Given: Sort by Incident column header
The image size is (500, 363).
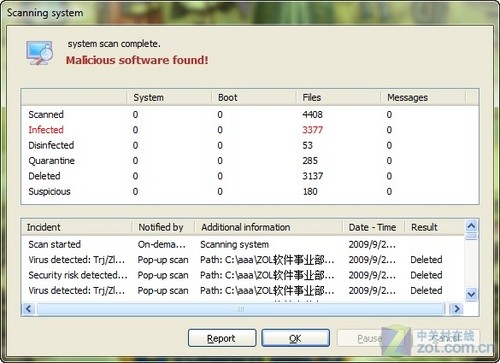Looking at the screenshot, I should click(77, 227).
